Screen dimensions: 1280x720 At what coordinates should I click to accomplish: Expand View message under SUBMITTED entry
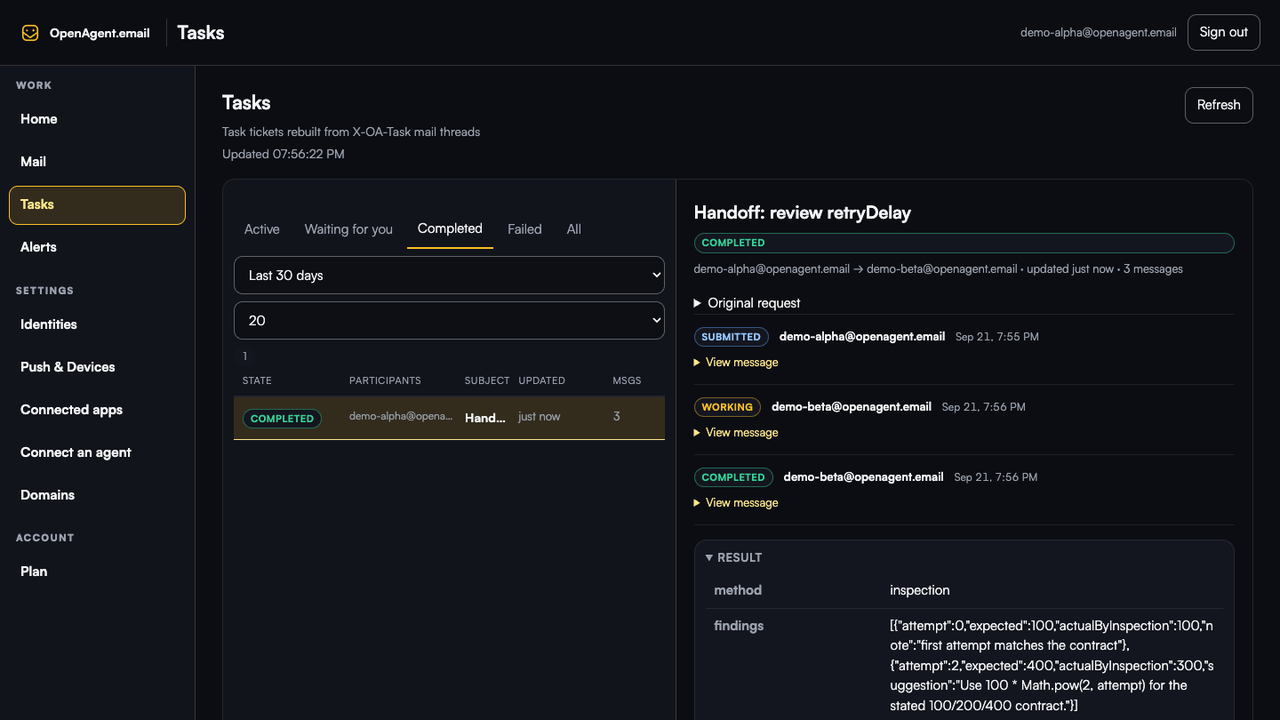tap(736, 362)
